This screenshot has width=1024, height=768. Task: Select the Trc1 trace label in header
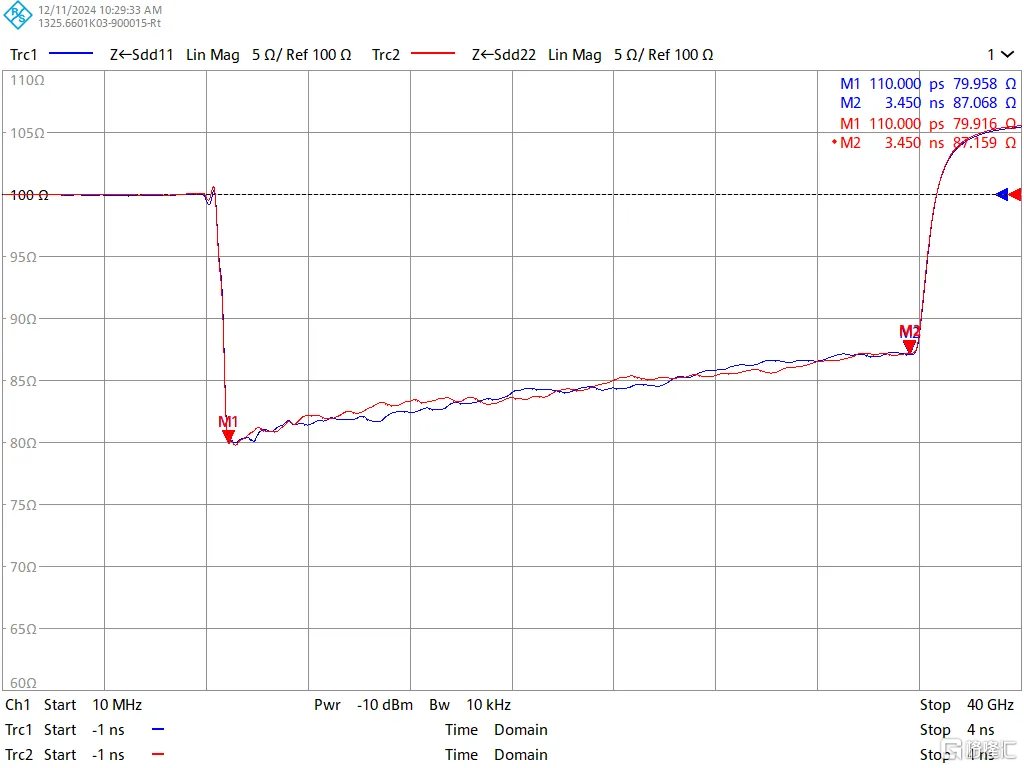(24, 55)
